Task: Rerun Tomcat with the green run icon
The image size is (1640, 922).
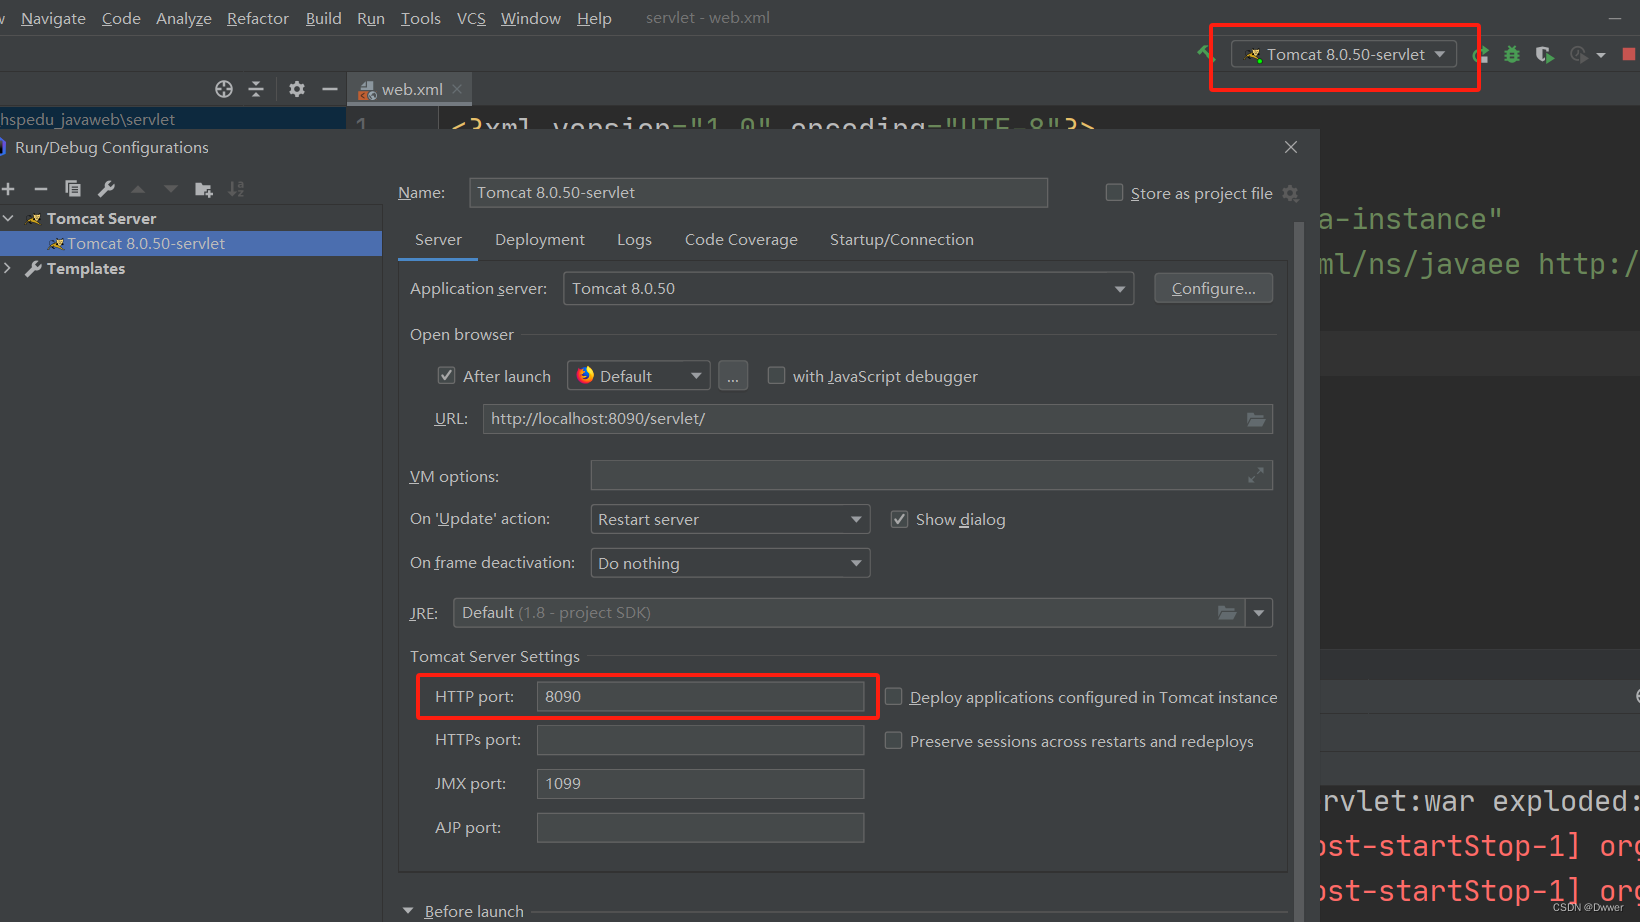Action: pyautogui.click(x=1481, y=54)
